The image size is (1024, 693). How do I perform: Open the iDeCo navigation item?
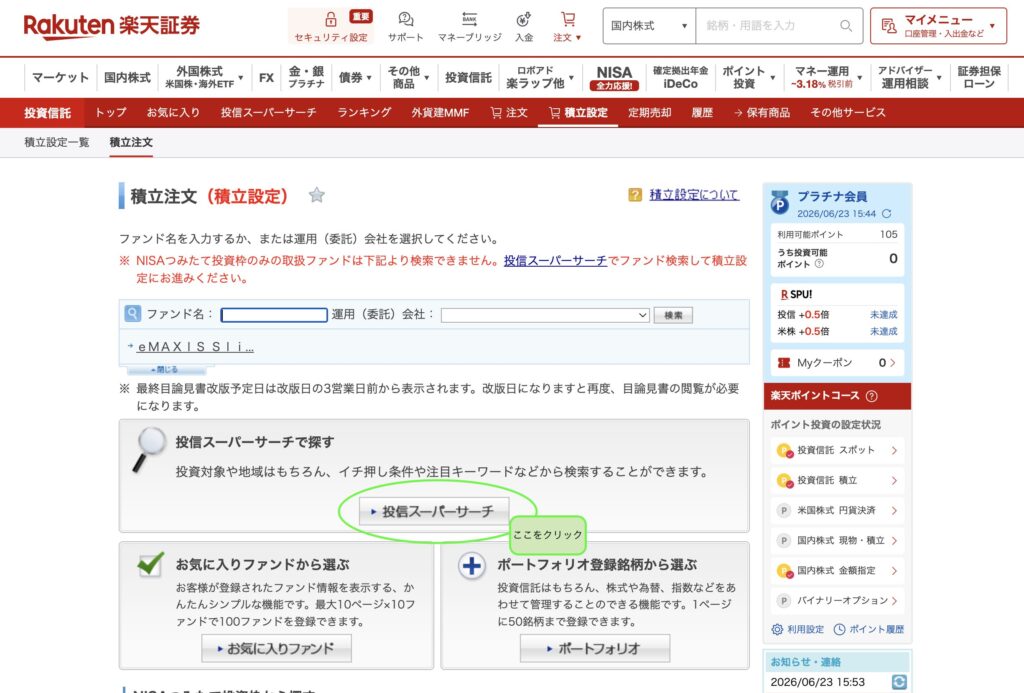[680, 77]
